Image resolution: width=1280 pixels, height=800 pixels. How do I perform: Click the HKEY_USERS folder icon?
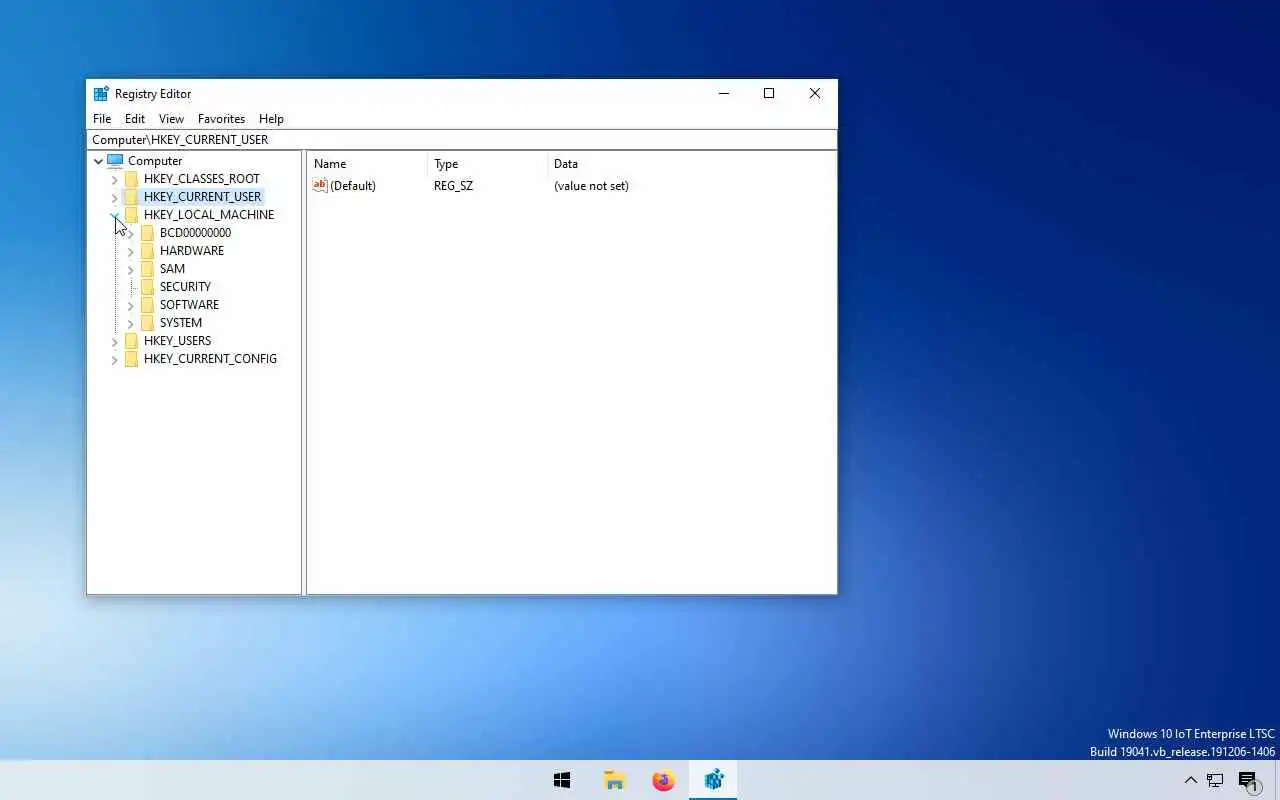point(131,341)
